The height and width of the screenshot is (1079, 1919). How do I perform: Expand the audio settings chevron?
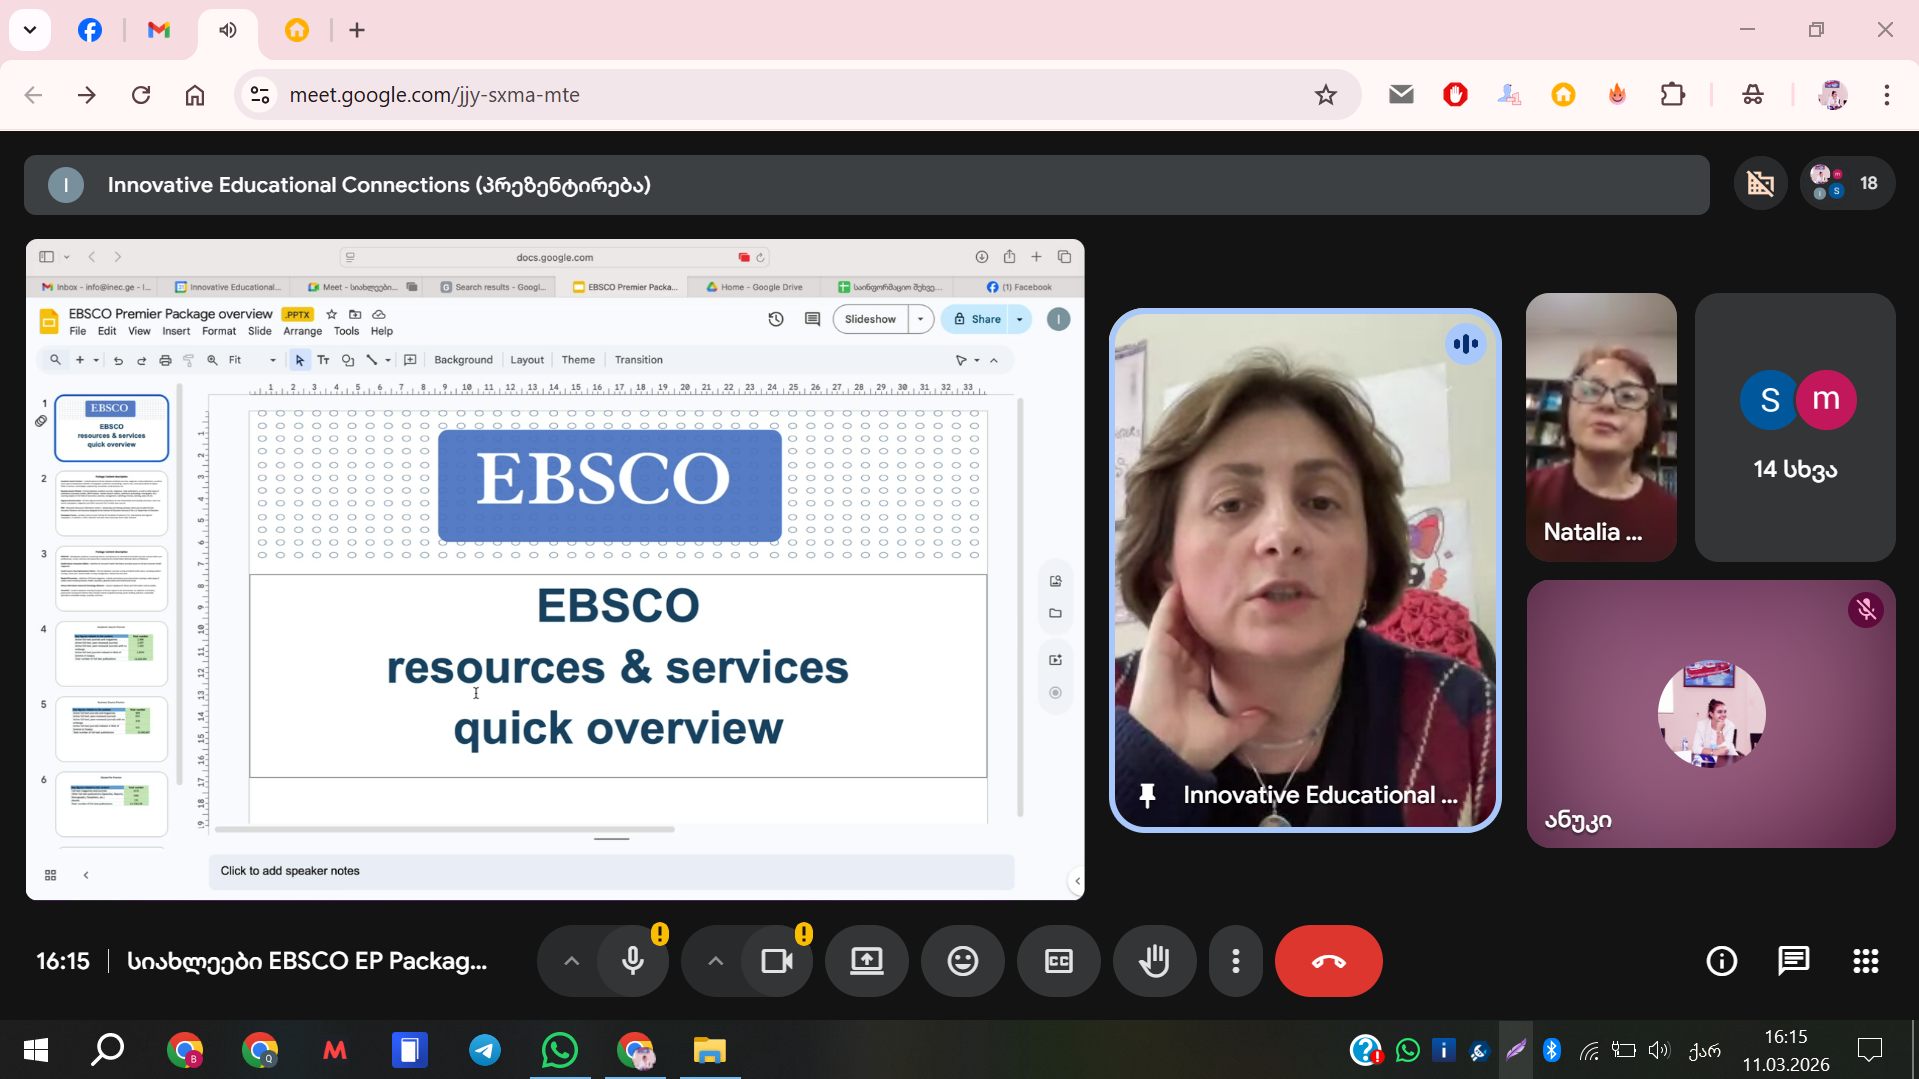tap(571, 961)
